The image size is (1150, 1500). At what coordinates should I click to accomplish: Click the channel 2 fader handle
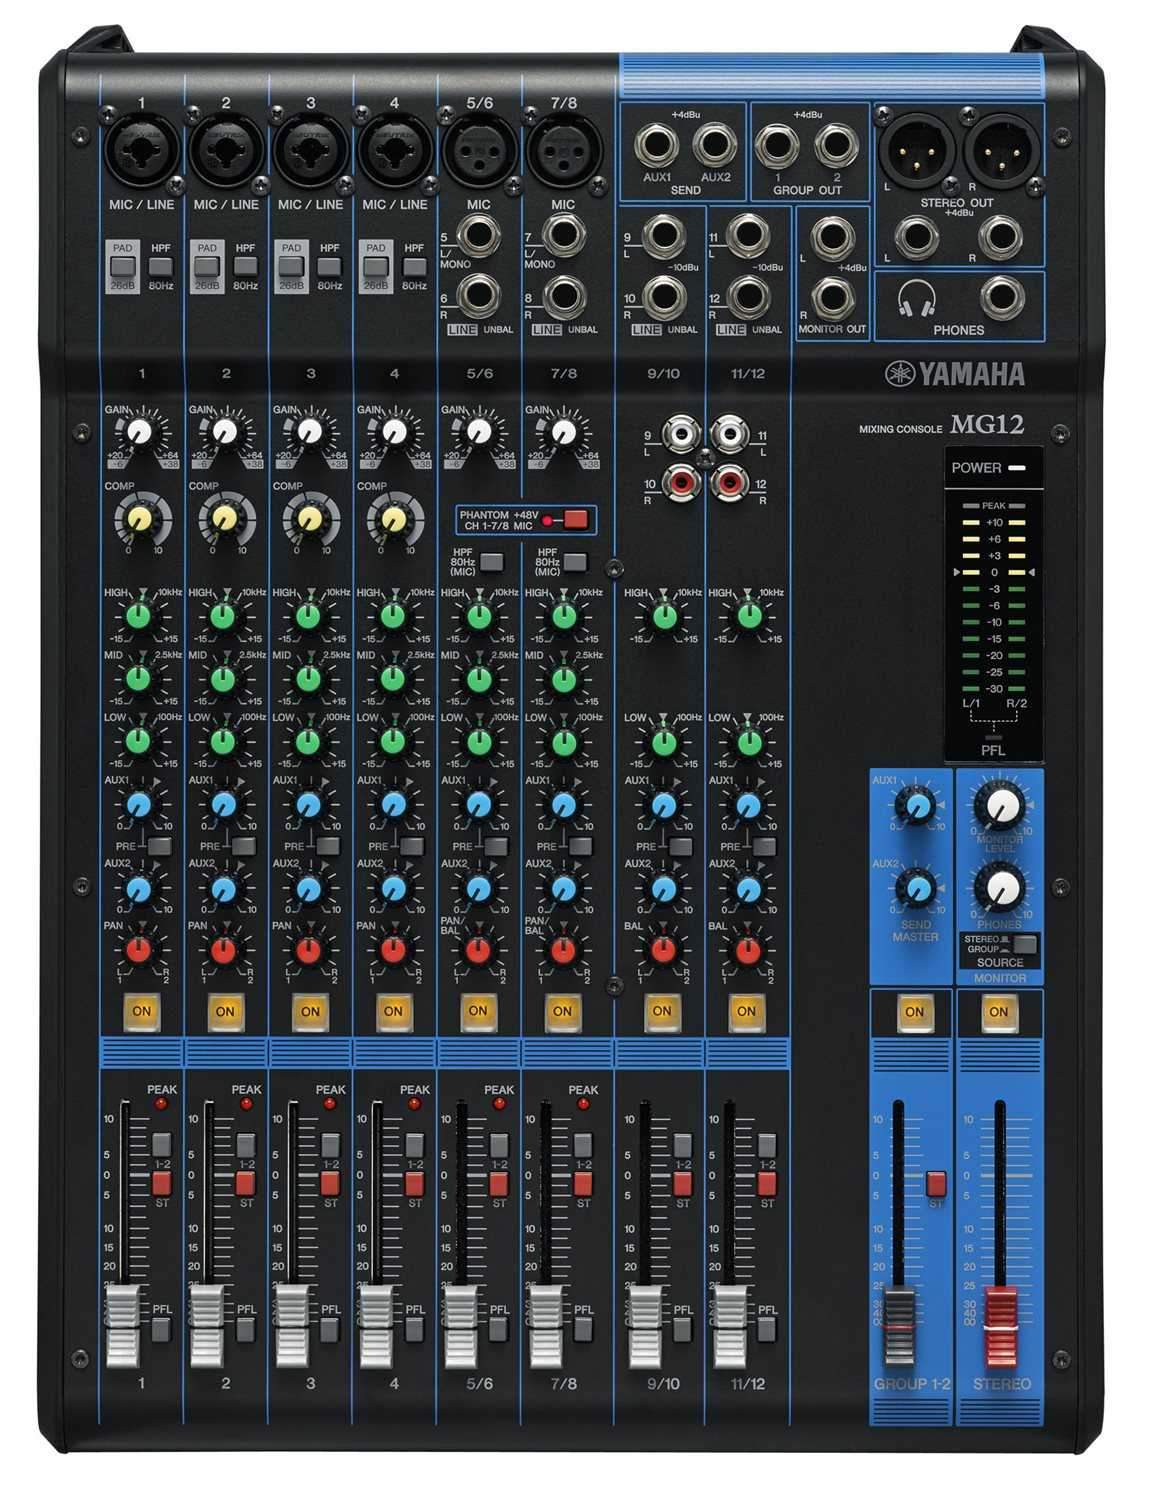click(207, 1325)
